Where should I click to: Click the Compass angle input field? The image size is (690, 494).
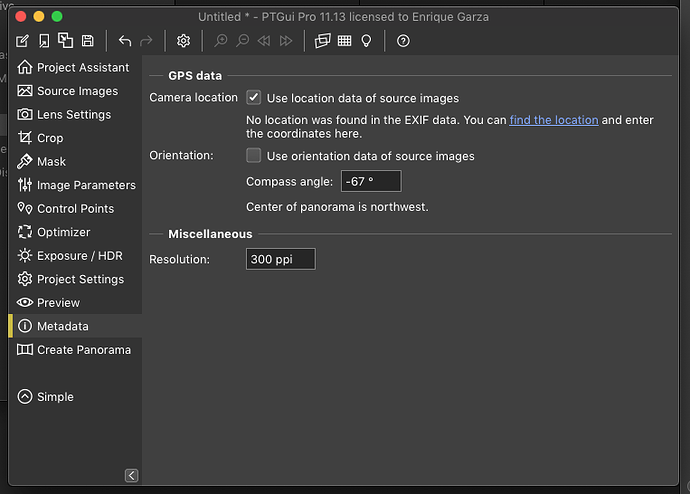click(x=370, y=182)
